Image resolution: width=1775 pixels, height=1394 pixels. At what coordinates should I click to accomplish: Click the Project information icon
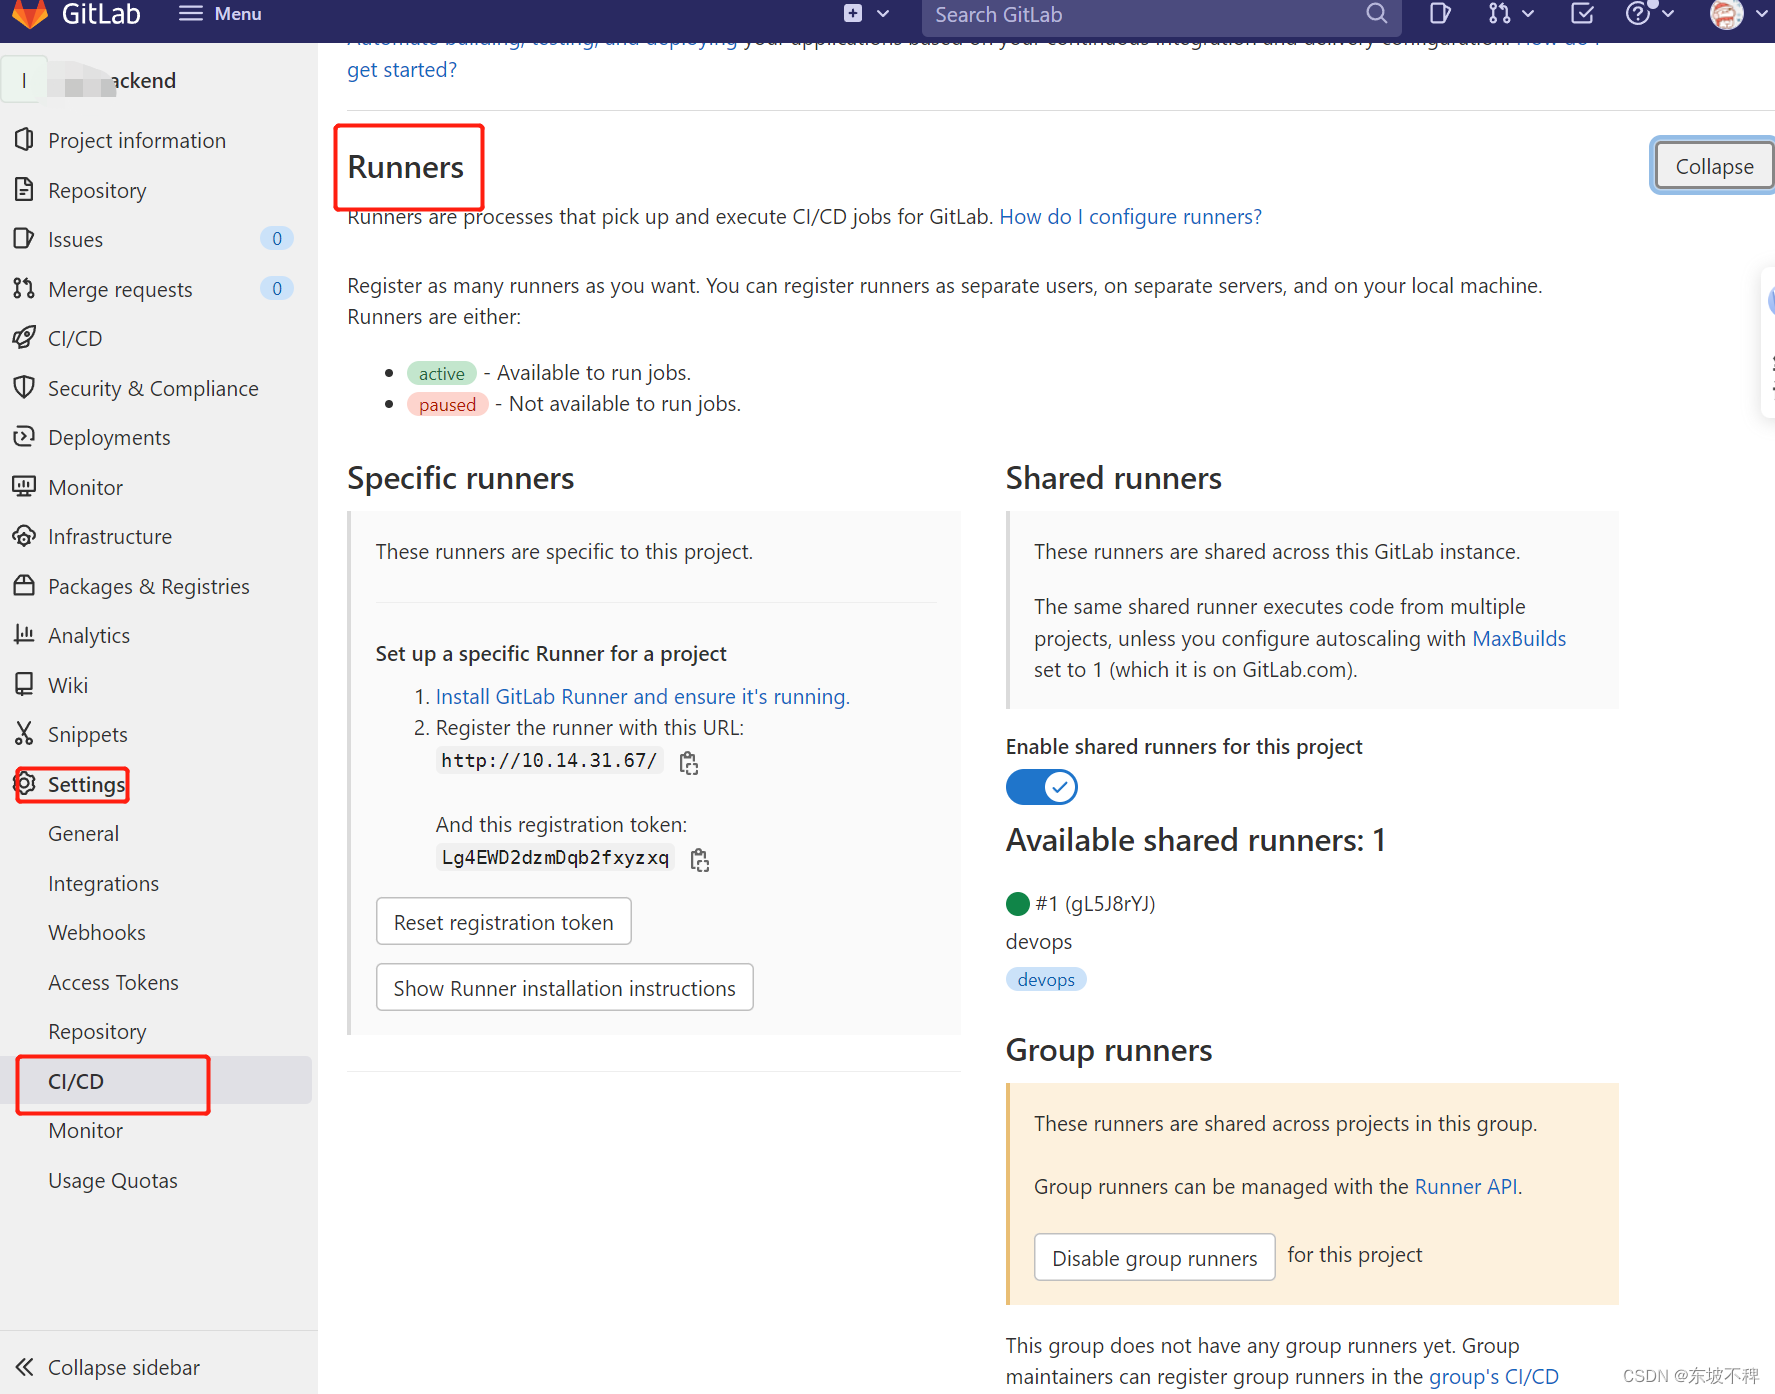click(25, 140)
